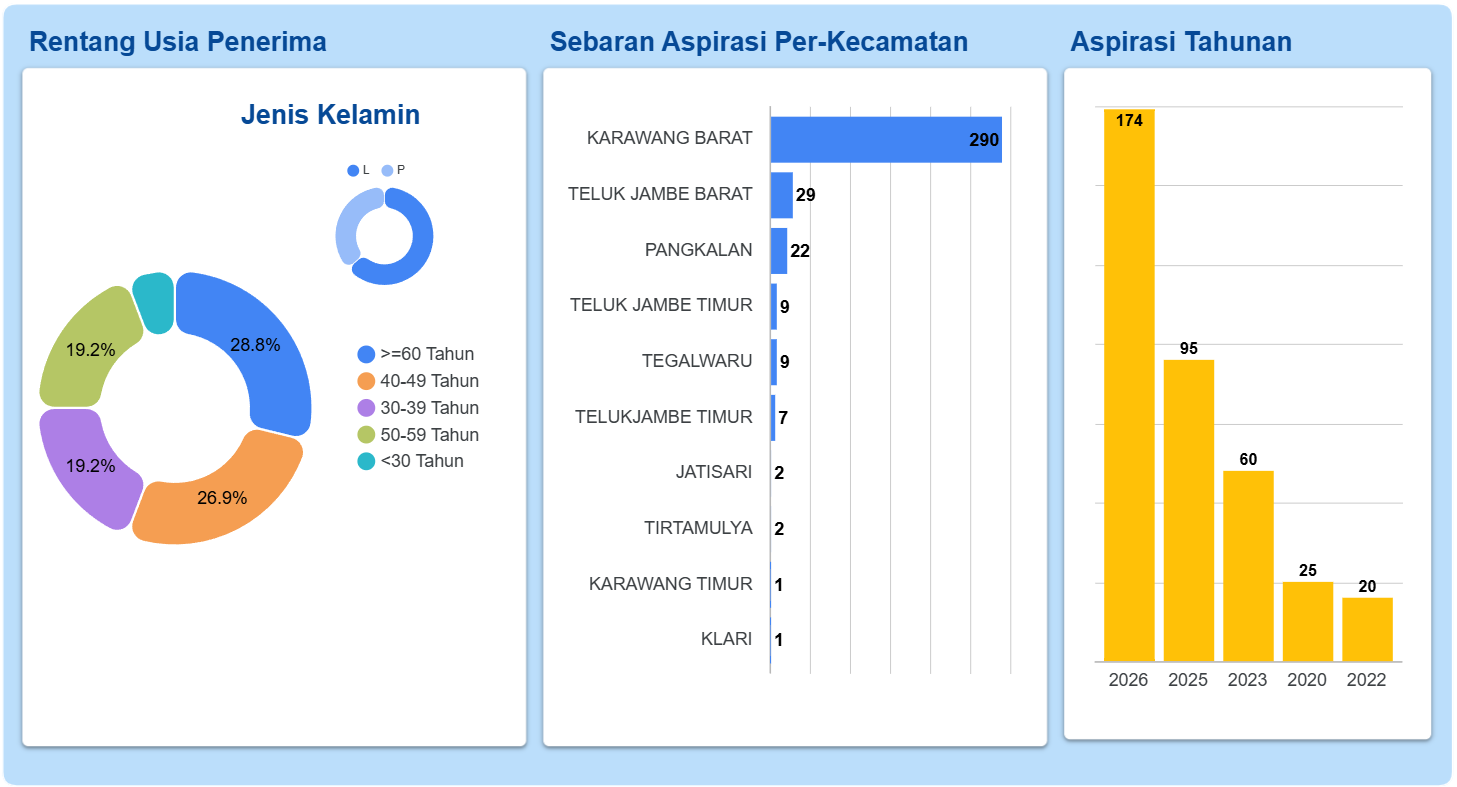The height and width of the screenshot is (787, 1457).
Task: Click the L legend dot in Jenis Kelamin
Action: pyautogui.click(x=353, y=171)
